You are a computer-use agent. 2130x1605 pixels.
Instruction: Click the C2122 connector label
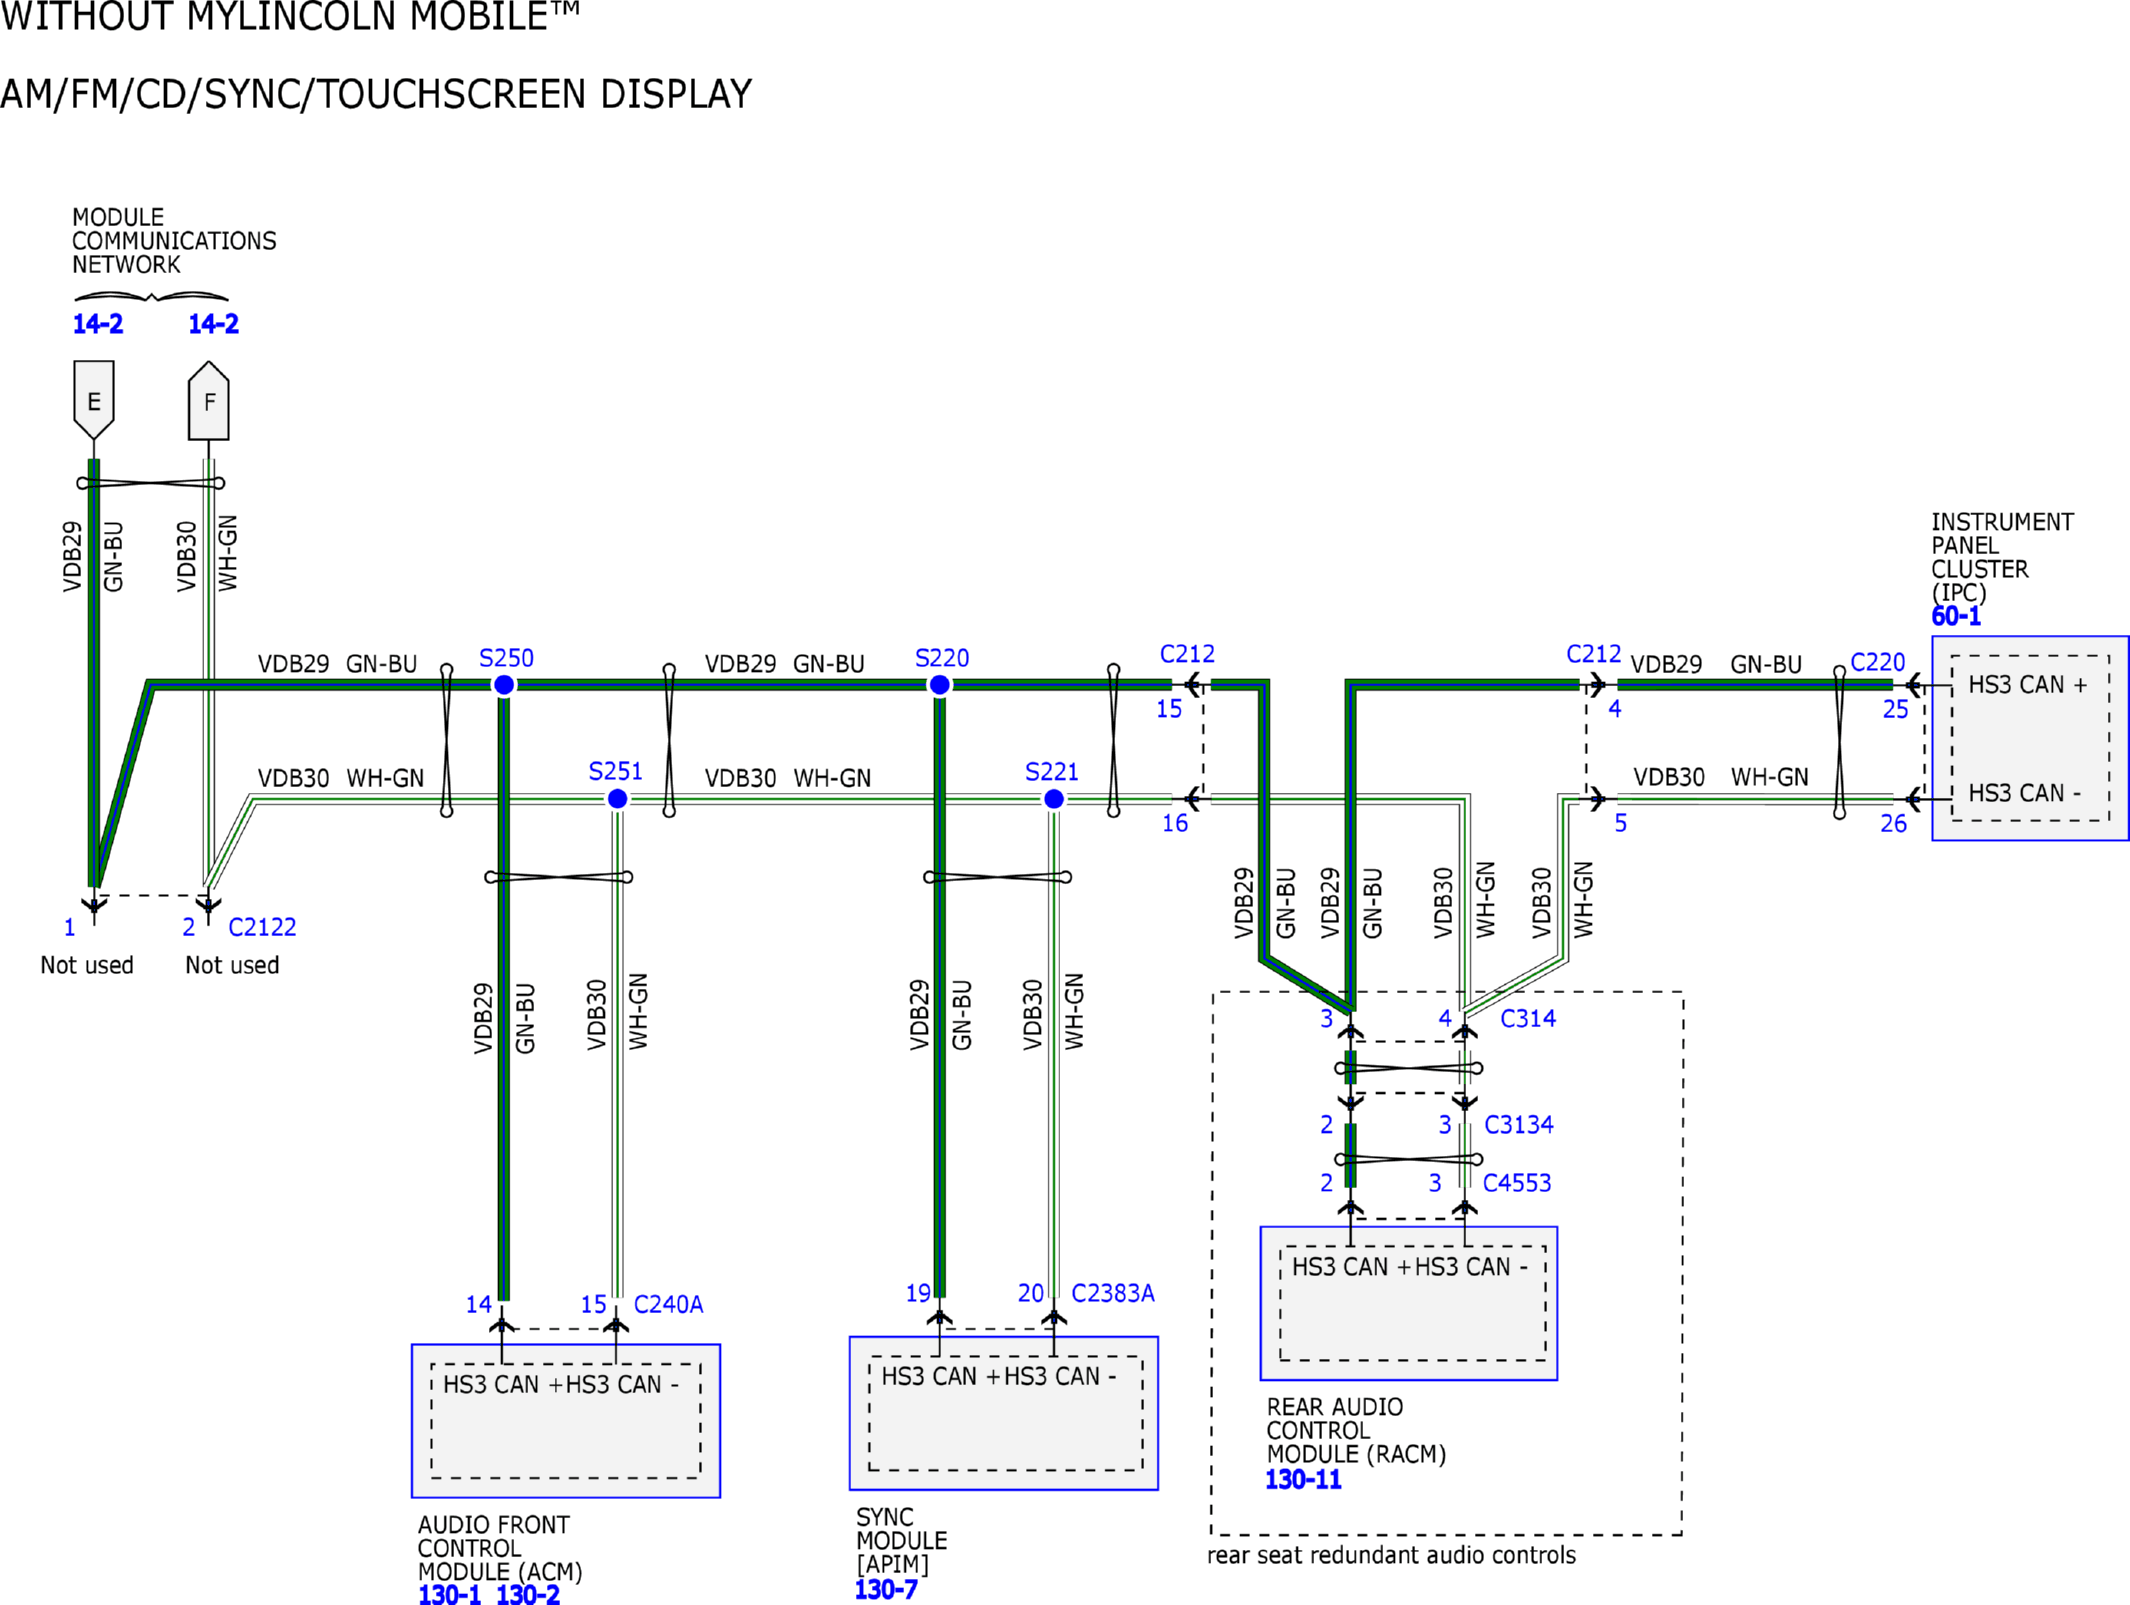tap(262, 927)
